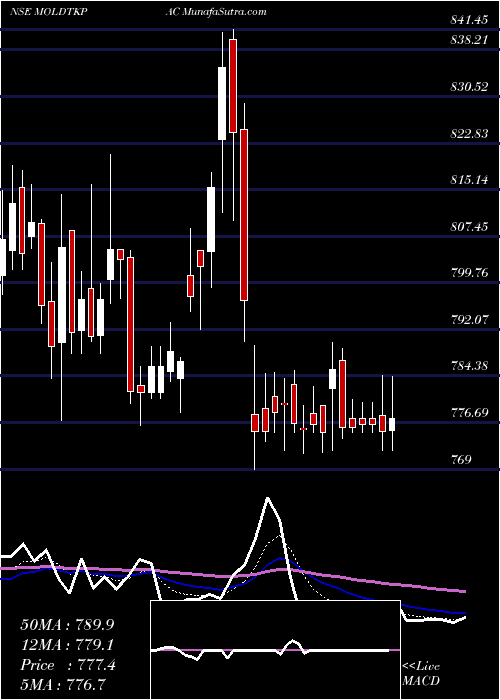Click the MACD inset chart panel
500x700 pixels.
tap(275, 650)
